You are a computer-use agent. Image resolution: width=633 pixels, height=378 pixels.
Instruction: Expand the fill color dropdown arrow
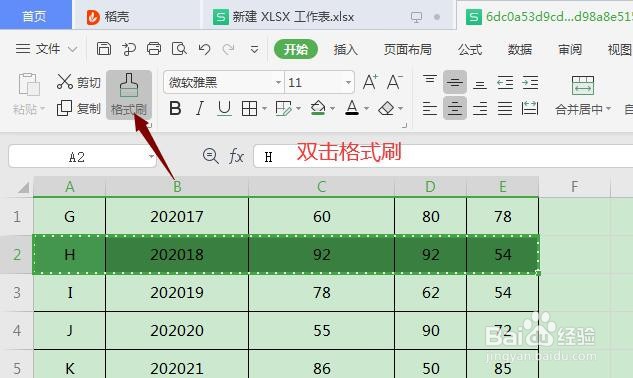tap(333, 109)
